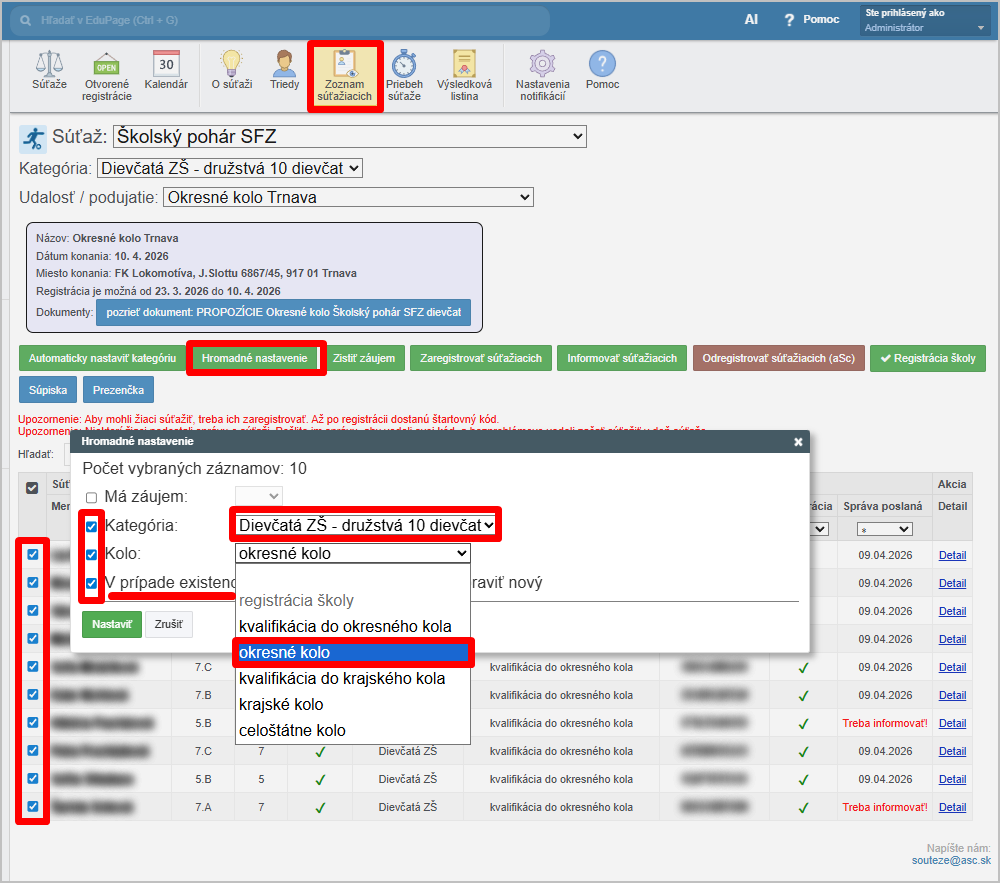Image resolution: width=1000 pixels, height=883 pixels.
Task: Open Kategória dropdown in Hromadné nastavenie dialog
Action: (x=365, y=525)
